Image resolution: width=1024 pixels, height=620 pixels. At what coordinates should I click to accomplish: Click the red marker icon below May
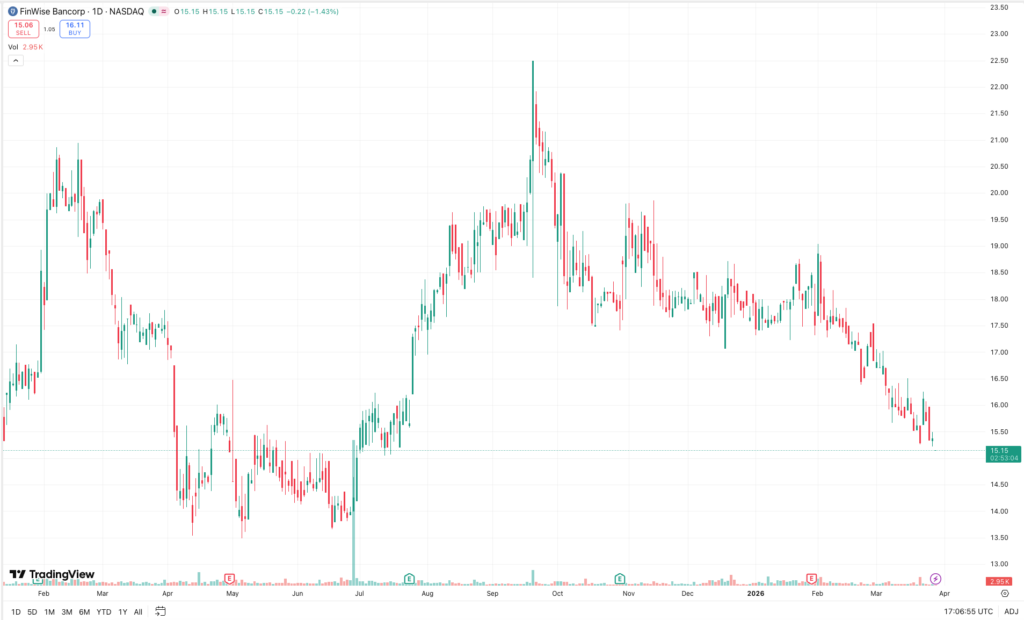[x=229, y=578]
